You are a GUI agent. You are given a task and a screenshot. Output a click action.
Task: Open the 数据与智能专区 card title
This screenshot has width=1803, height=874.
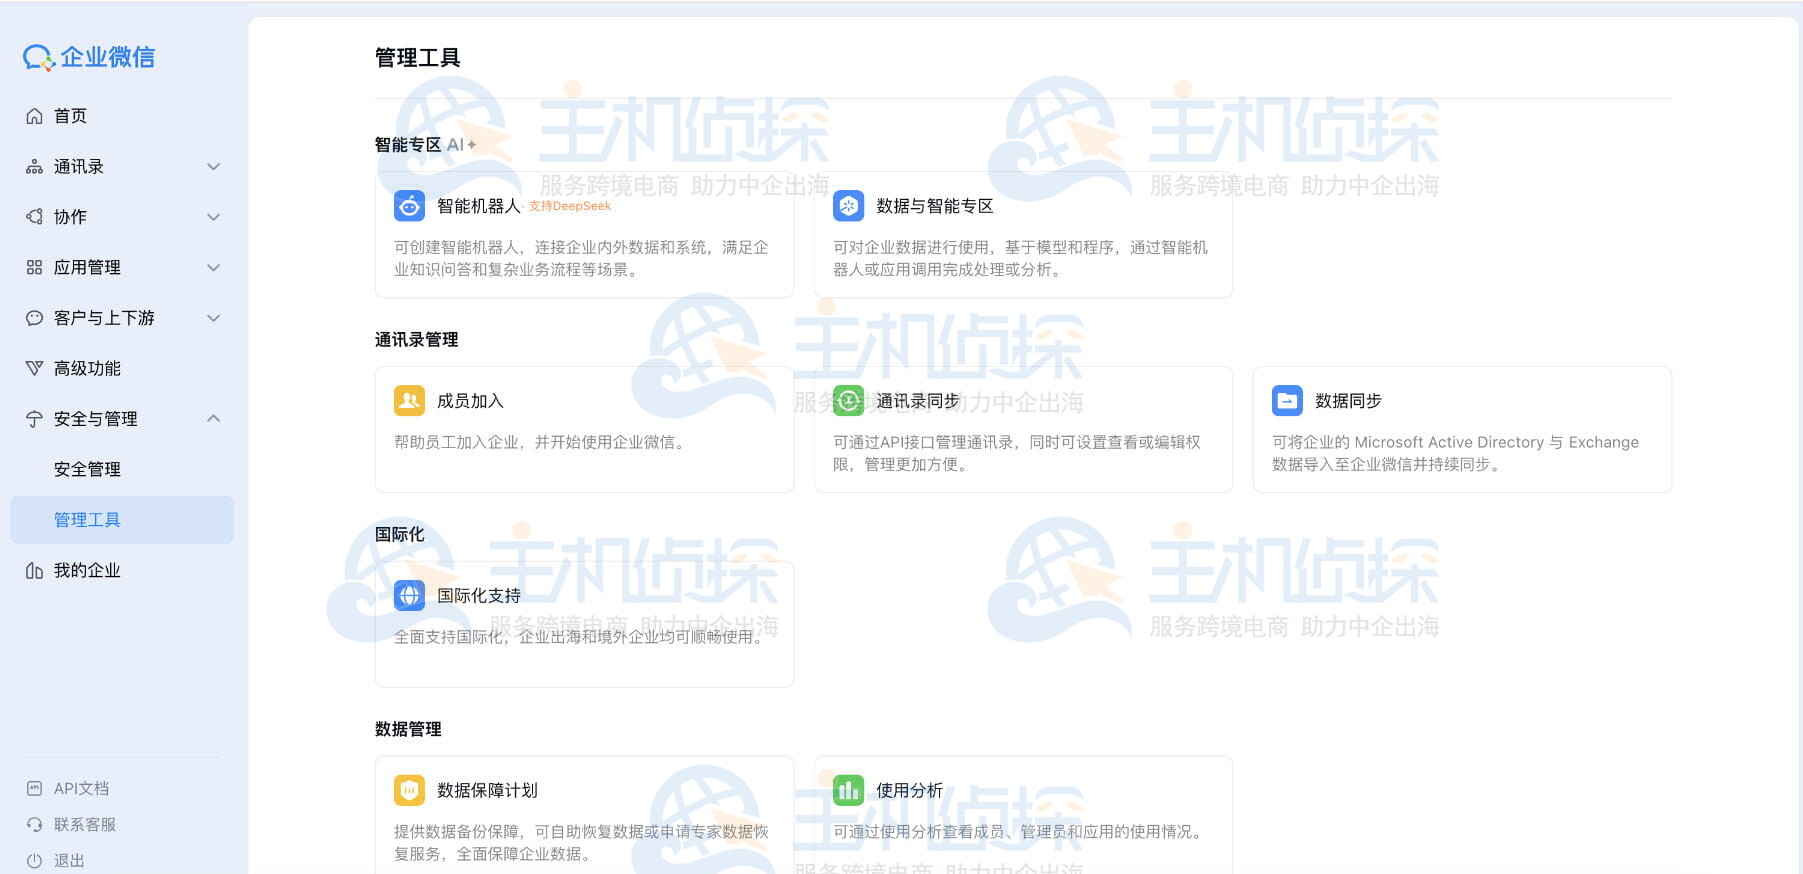(935, 206)
